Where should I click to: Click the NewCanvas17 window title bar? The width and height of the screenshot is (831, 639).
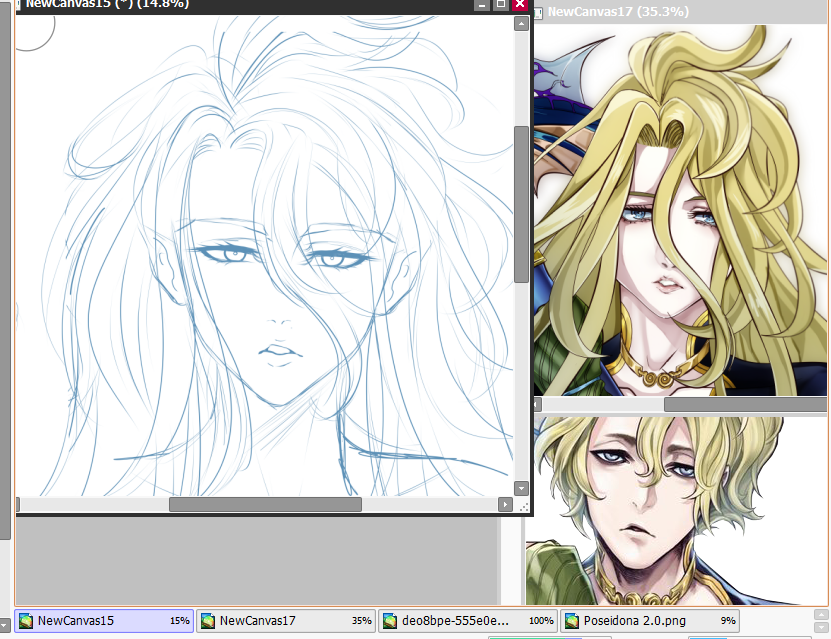click(681, 12)
